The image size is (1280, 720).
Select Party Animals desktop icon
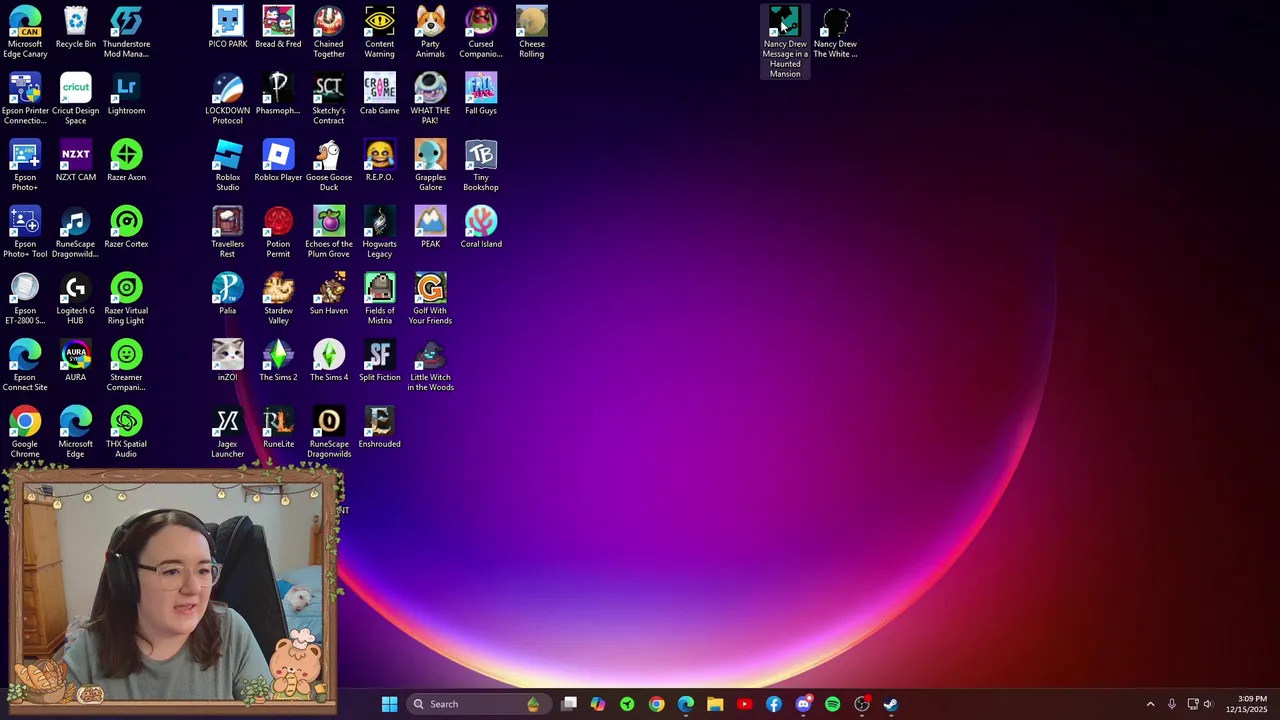coord(430,32)
